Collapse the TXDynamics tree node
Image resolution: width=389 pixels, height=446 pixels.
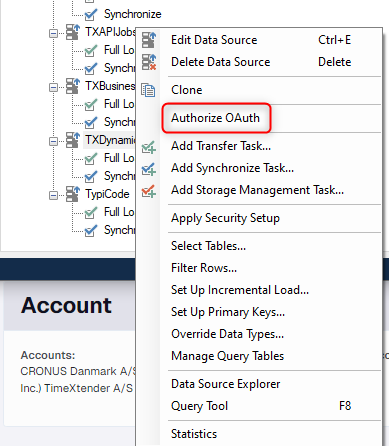pos(53,142)
